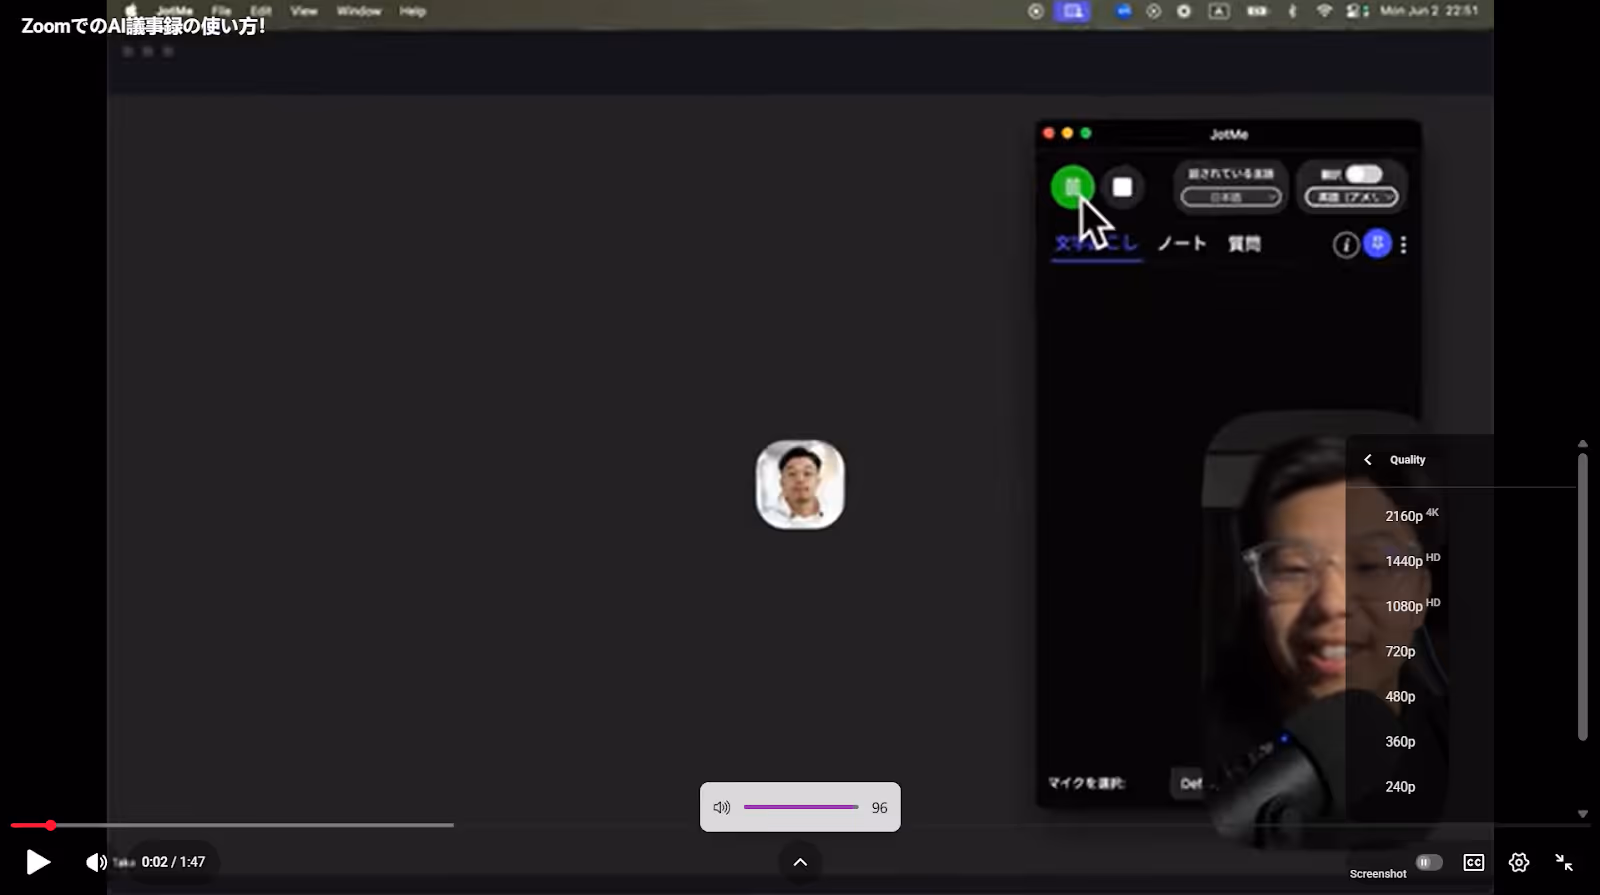
Task: Click the Wi-Fi icon in menu bar
Action: click(1324, 11)
